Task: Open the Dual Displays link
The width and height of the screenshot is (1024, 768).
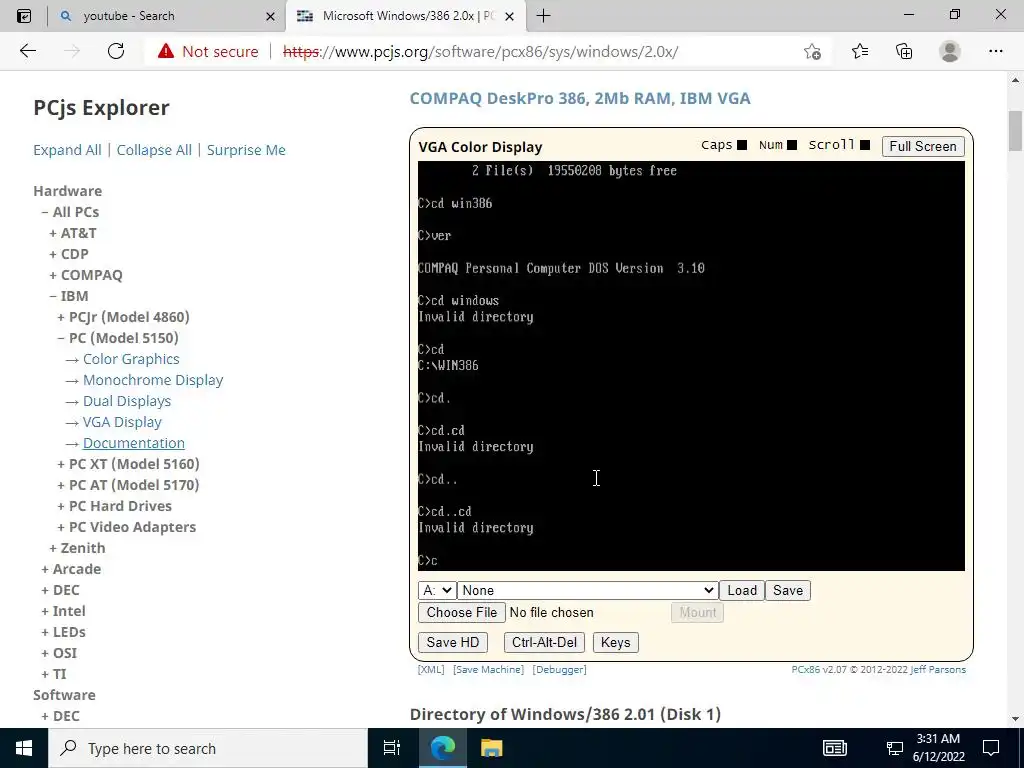Action: click(127, 401)
